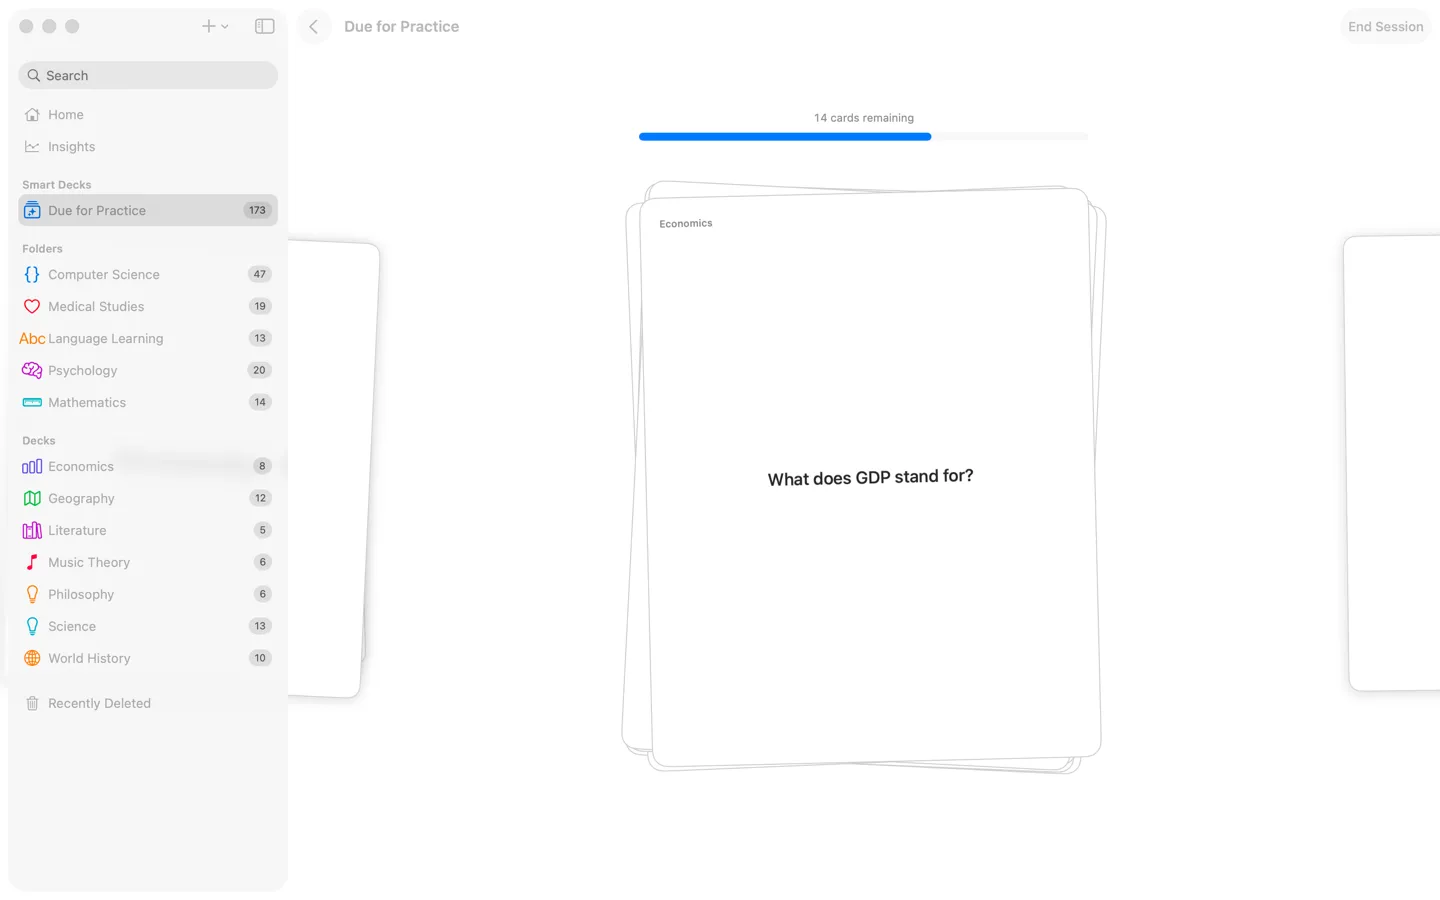Image resolution: width=1440 pixels, height=900 pixels.
Task: Click the Due for Practice title in header
Action: [x=402, y=27]
